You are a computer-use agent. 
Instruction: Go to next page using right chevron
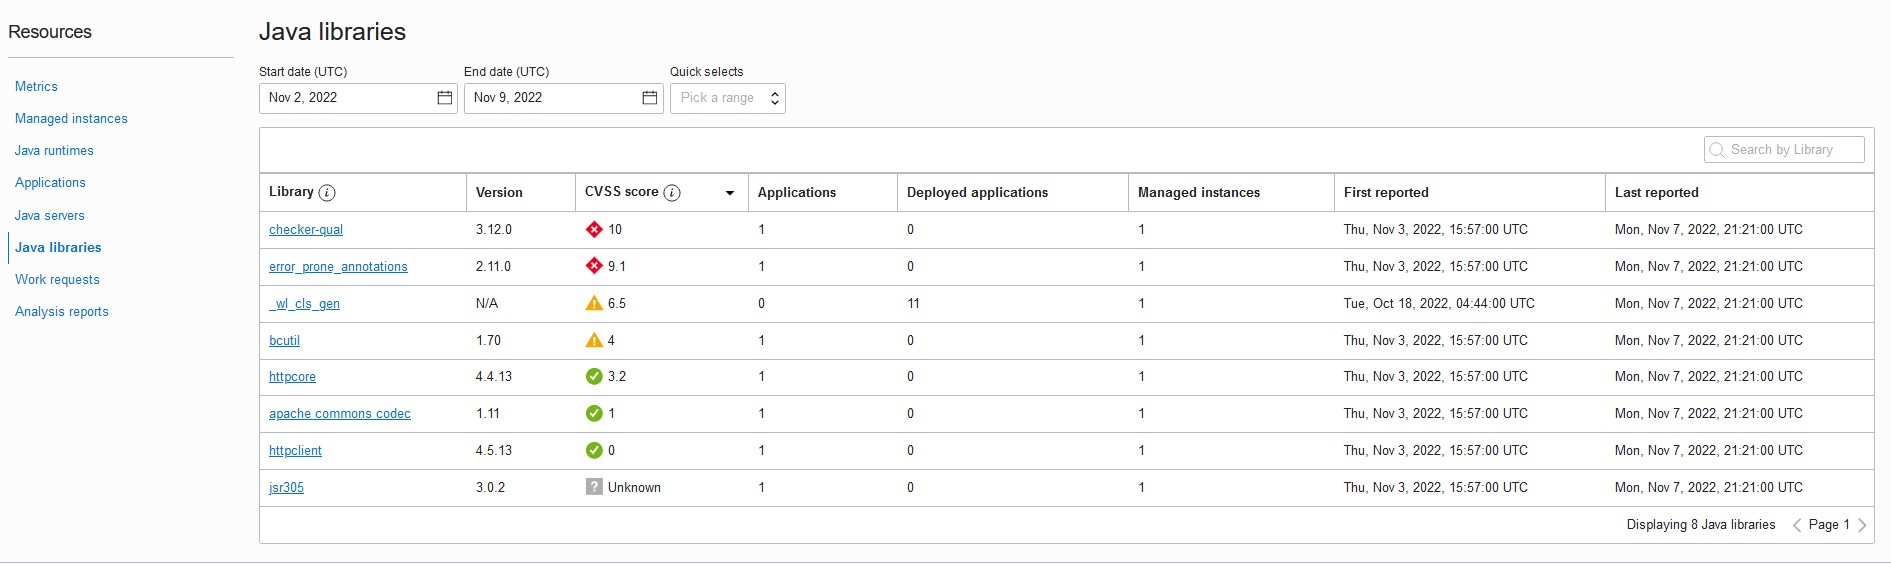click(x=1862, y=526)
